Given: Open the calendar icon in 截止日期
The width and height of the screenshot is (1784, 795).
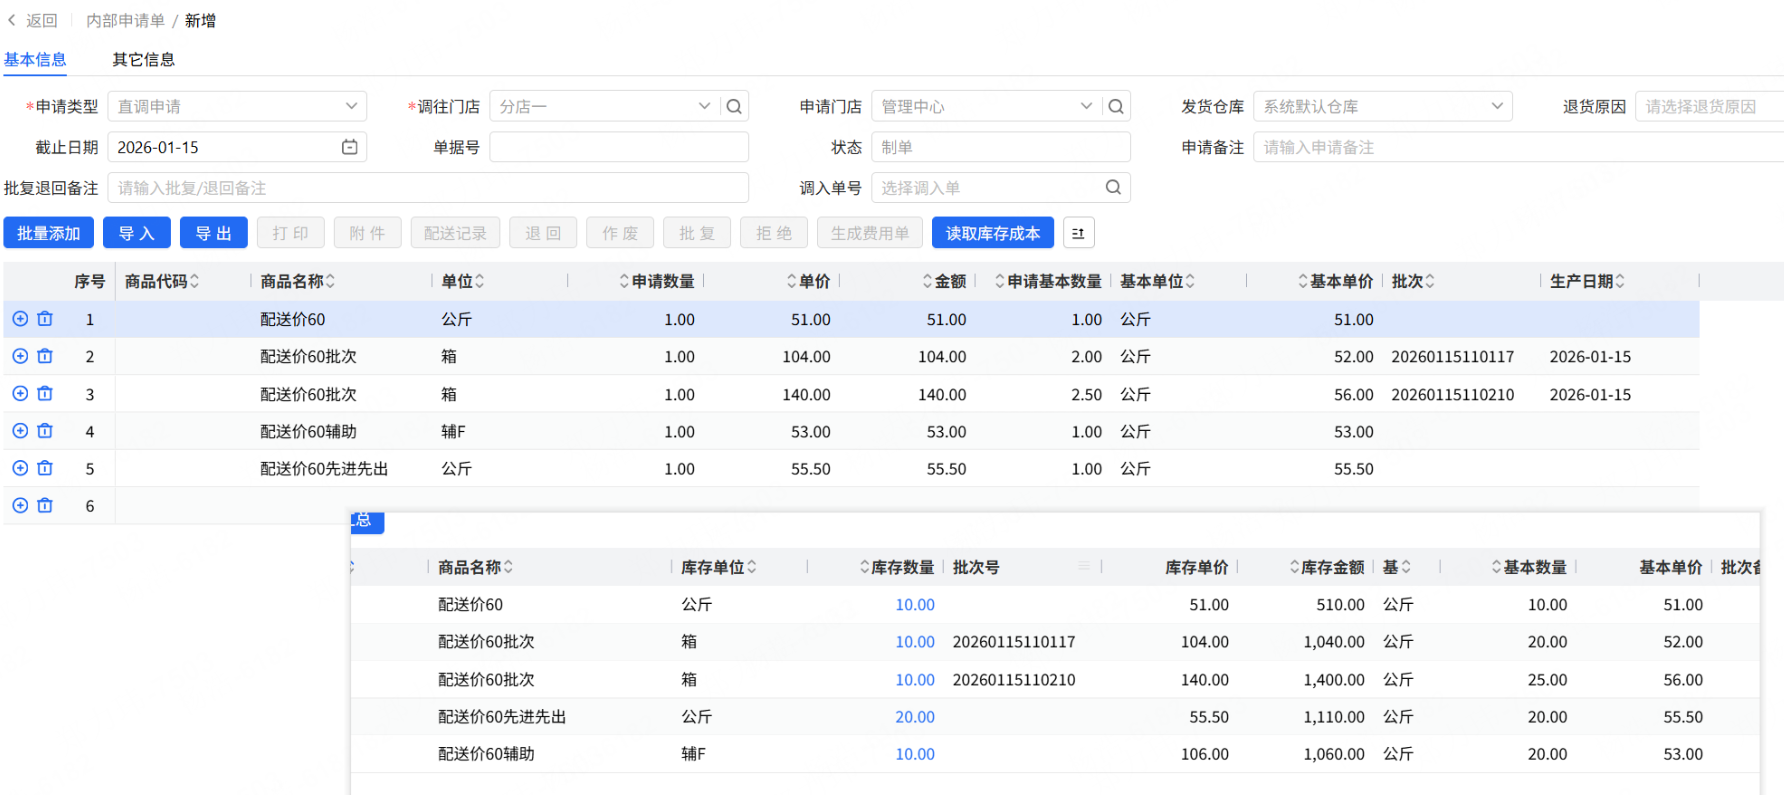Looking at the screenshot, I should (349, 147).
